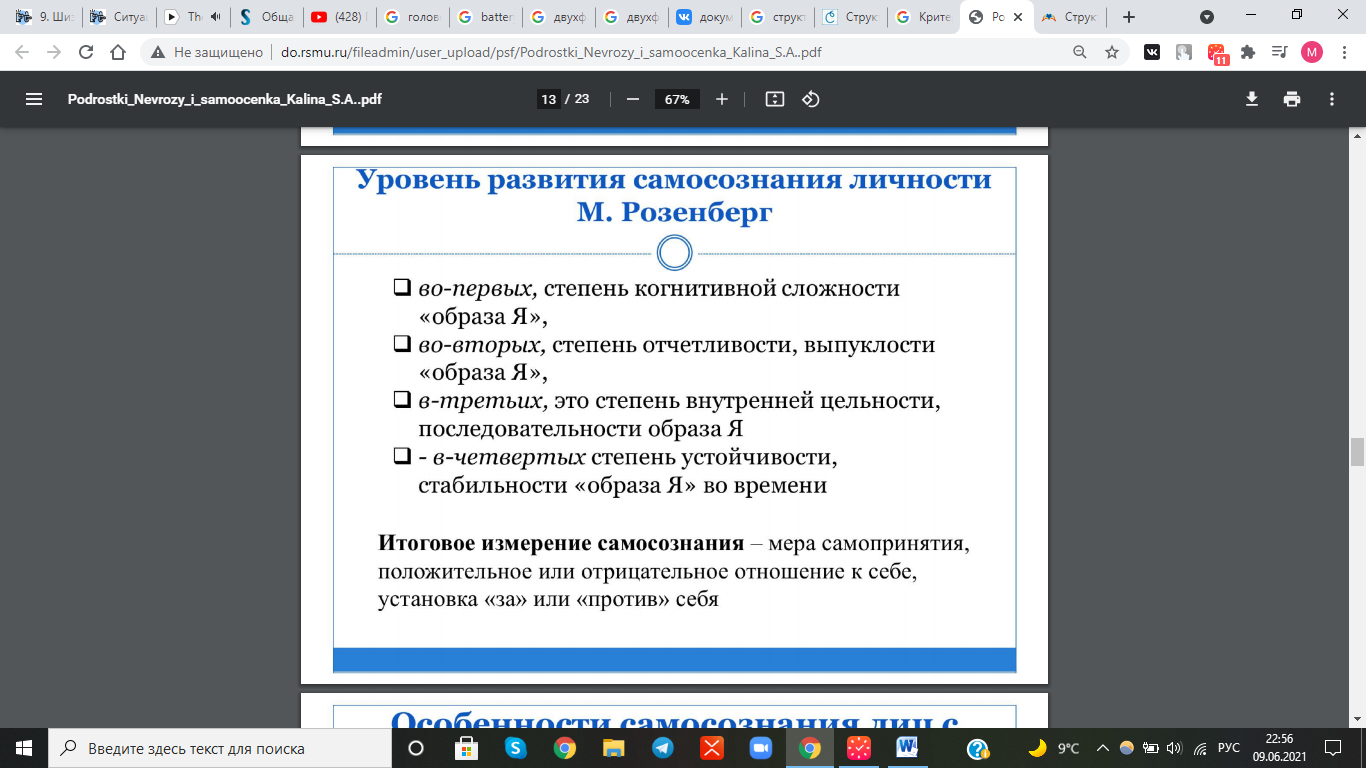Click the 67% zoom level field
Image resolution: width=1366 pixels, height=768 pixels.
(x=677, y=99)
